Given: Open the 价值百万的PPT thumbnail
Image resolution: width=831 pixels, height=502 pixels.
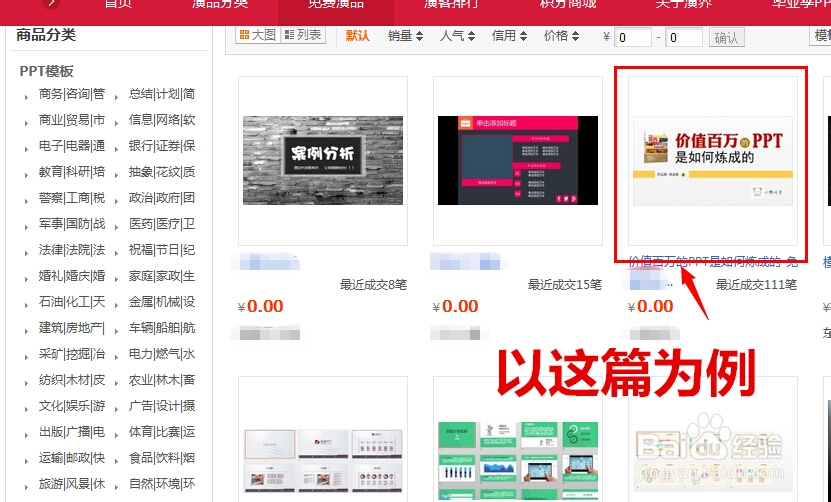Looking at the screenshot, I should (713, 161).
